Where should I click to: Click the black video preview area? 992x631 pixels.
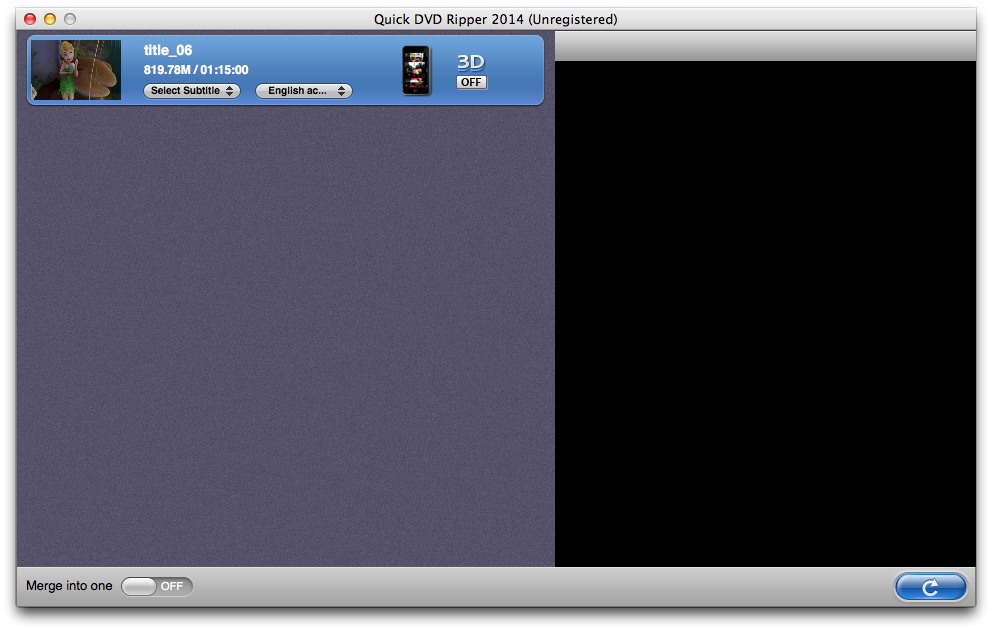click(x=766, y=313)
